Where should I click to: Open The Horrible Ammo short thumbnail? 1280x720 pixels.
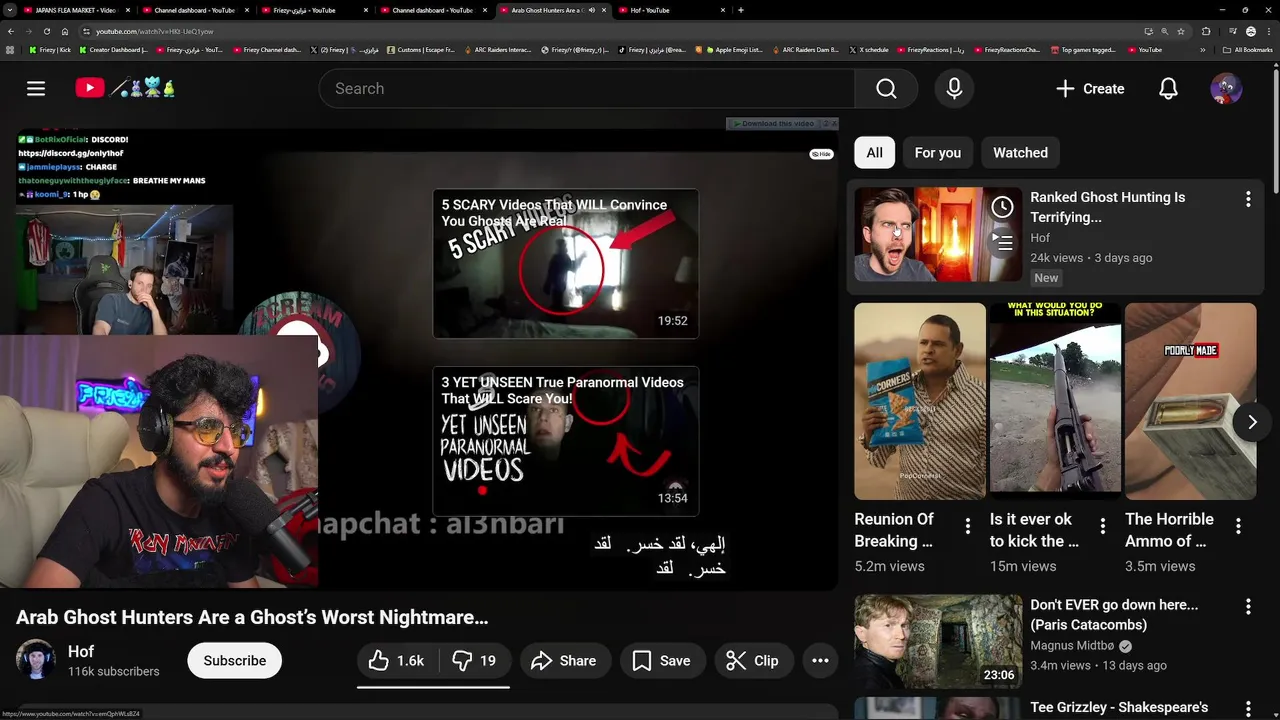pyautogui.click(x=1190, y=401)
